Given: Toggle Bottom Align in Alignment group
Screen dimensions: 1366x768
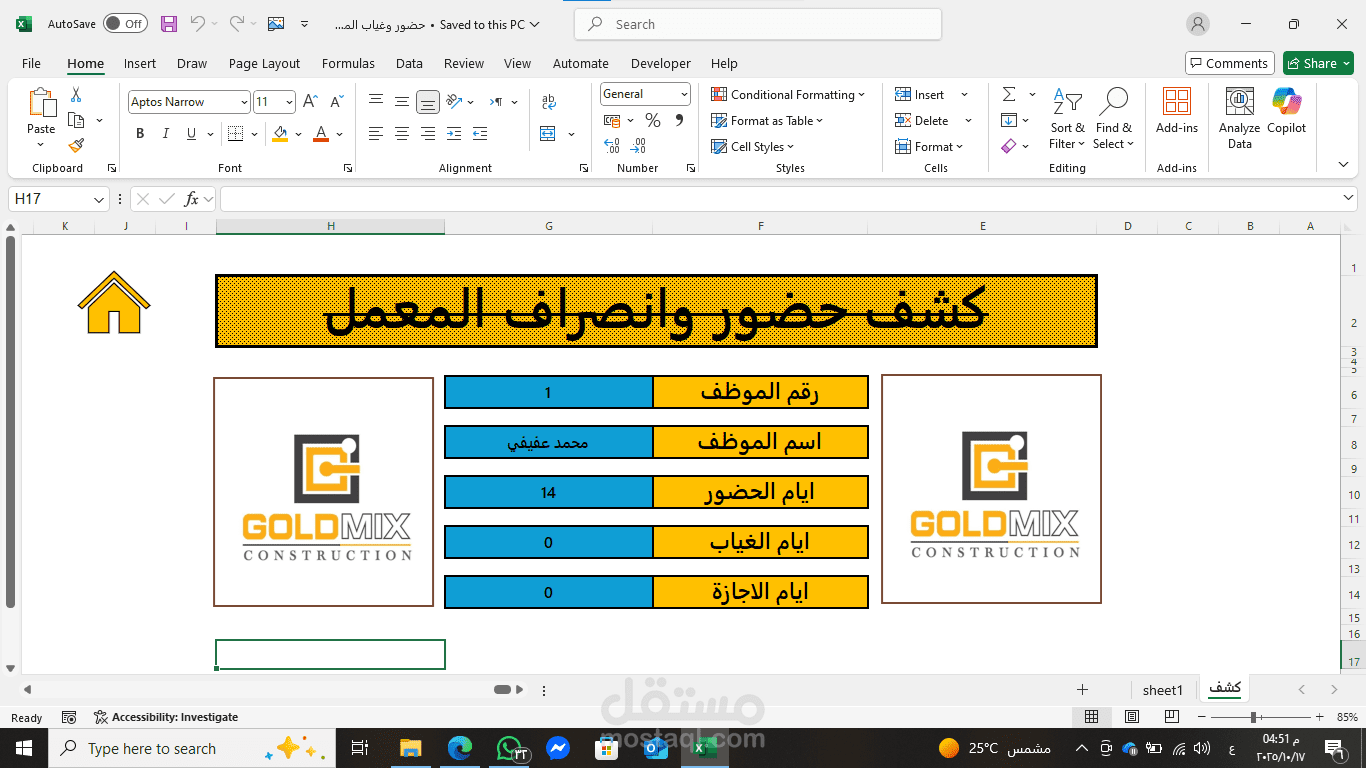Looking at the screenshot, I should [x=428, y=101].
